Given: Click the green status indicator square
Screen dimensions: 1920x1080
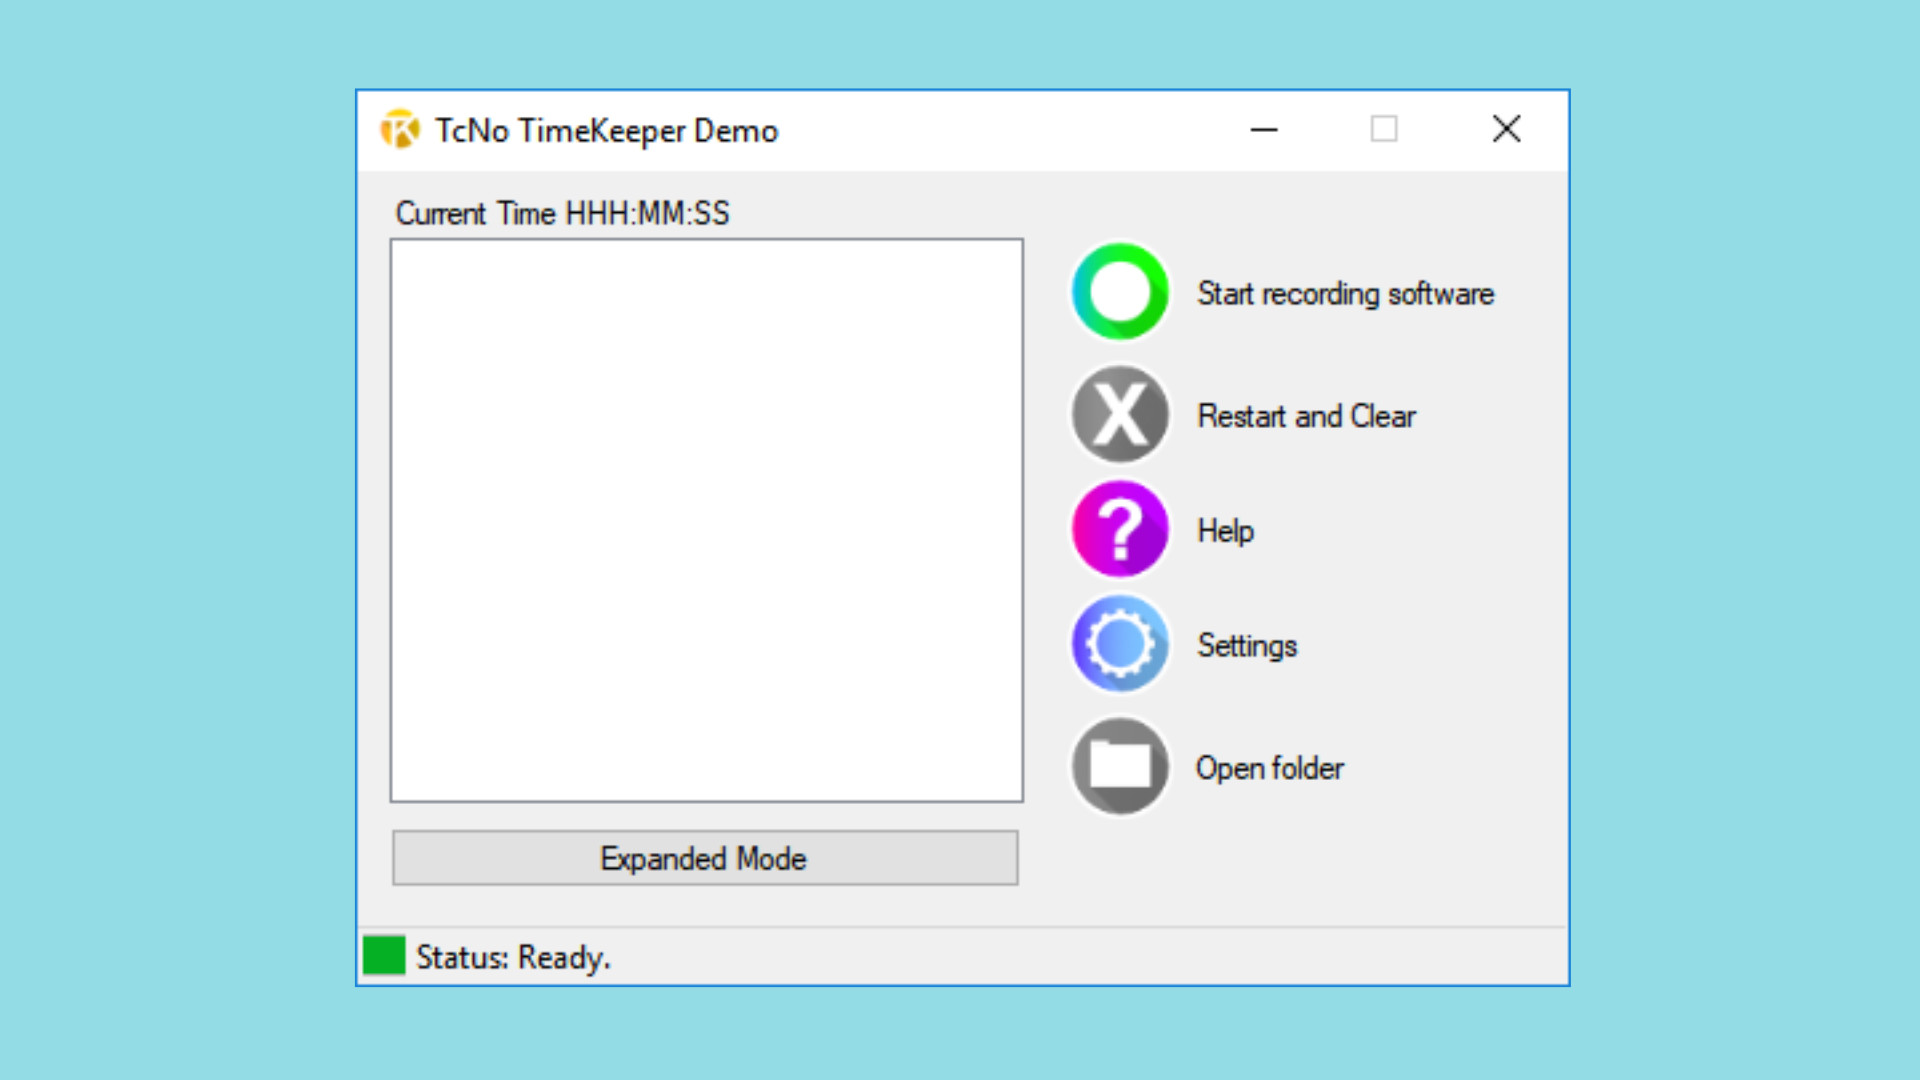Looking at the screenshot, I should pyautogui.click(x=384, y=955).
